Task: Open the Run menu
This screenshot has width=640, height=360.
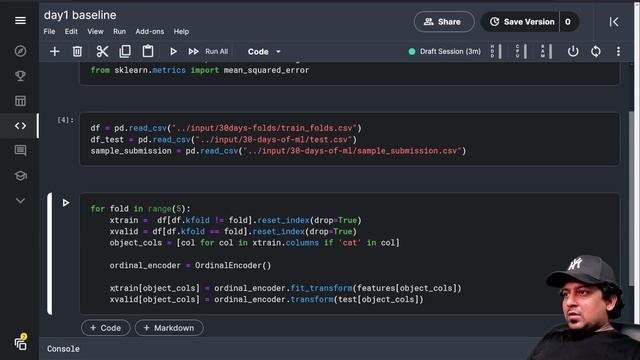Action: 120,31
